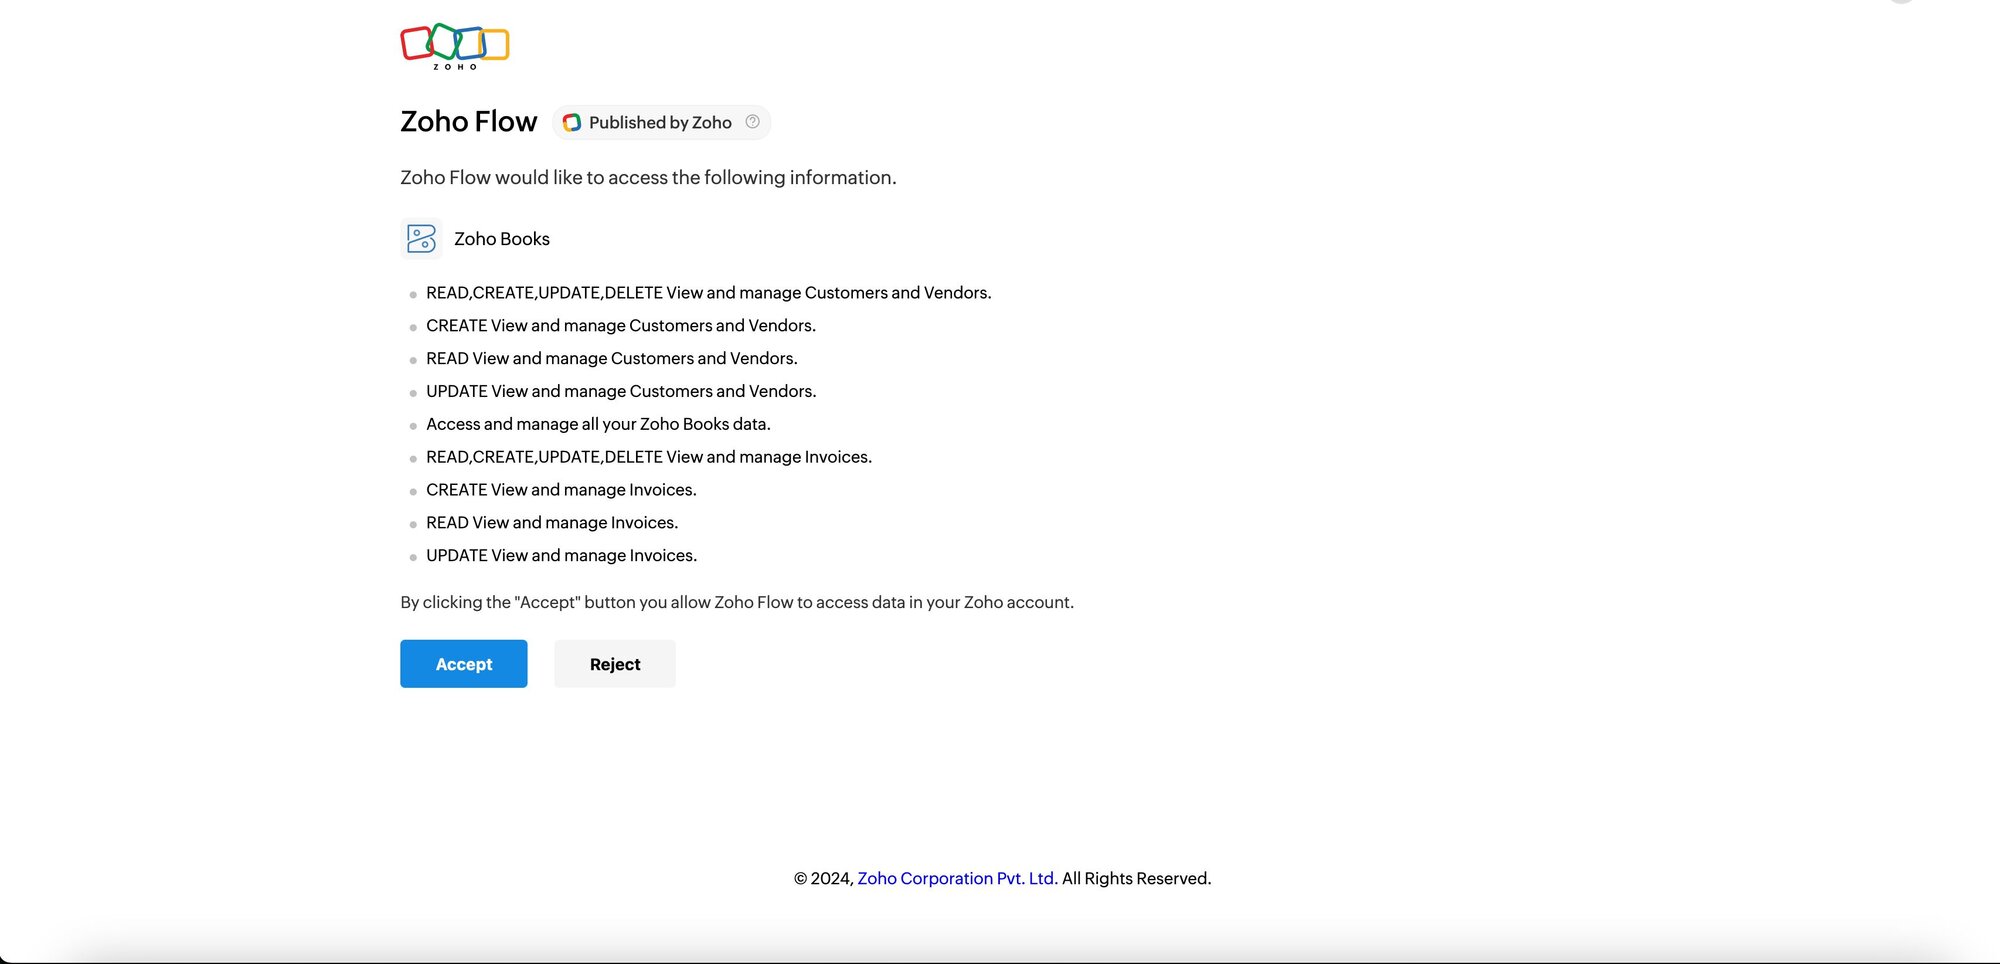Select the UPDATE View and manage Invoices line
This screenshot has height=964, width=2000.
[x=561, y=556]
